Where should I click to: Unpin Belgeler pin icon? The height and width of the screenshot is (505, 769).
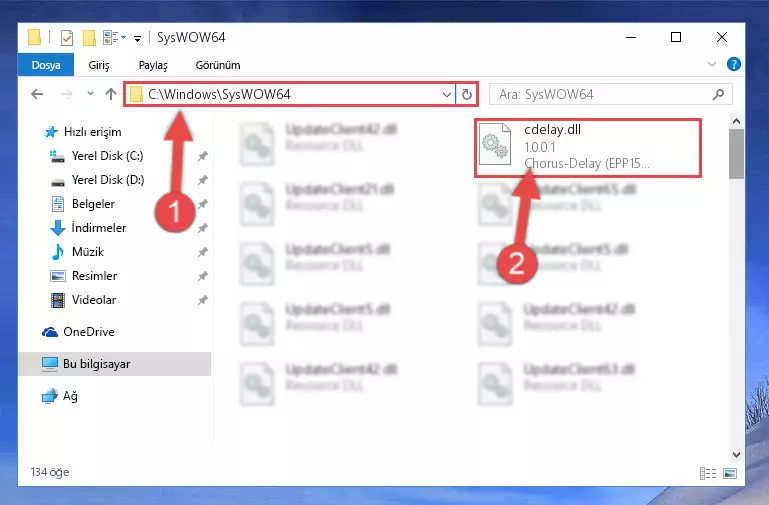click(202, 204)
